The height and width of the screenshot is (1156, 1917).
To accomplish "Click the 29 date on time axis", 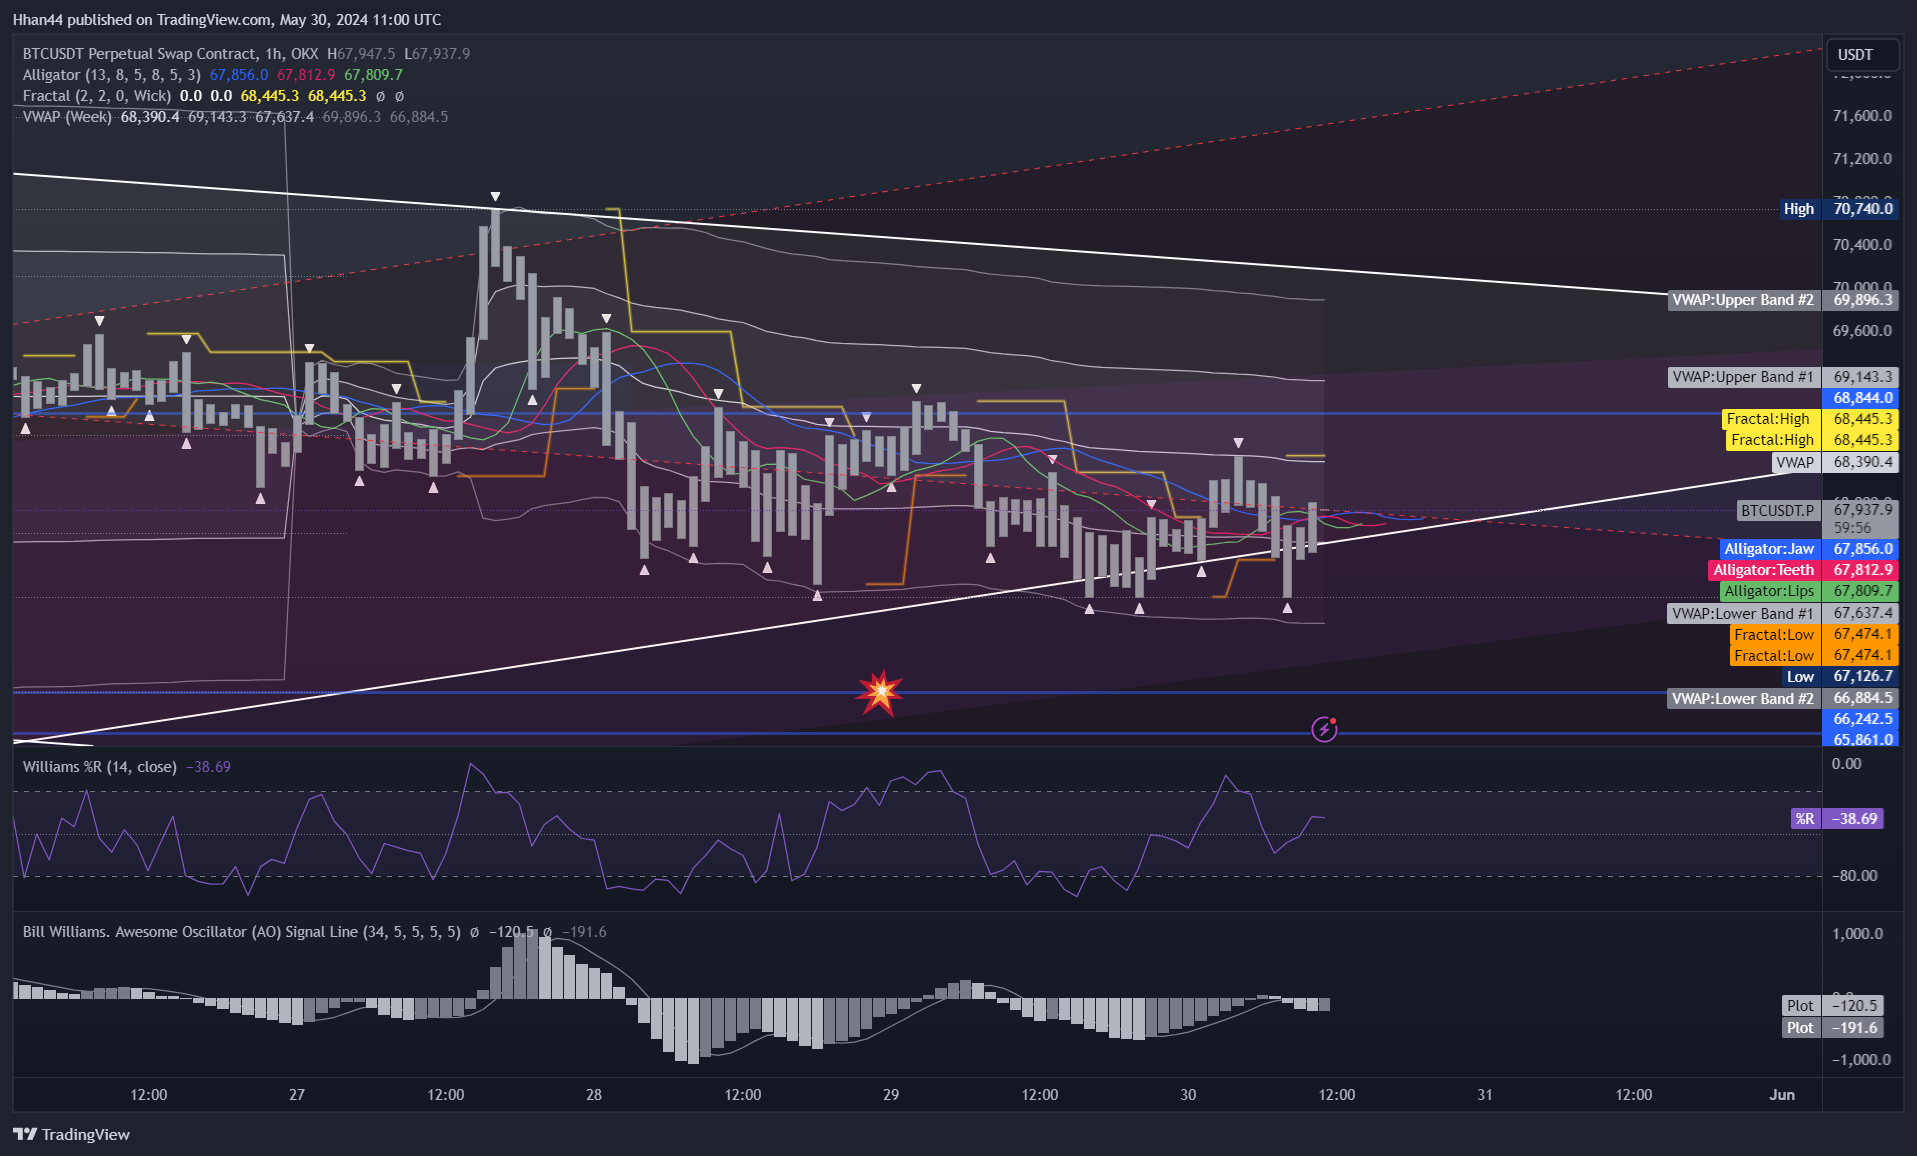I will pyautogui.click(x=891, y=1095).
